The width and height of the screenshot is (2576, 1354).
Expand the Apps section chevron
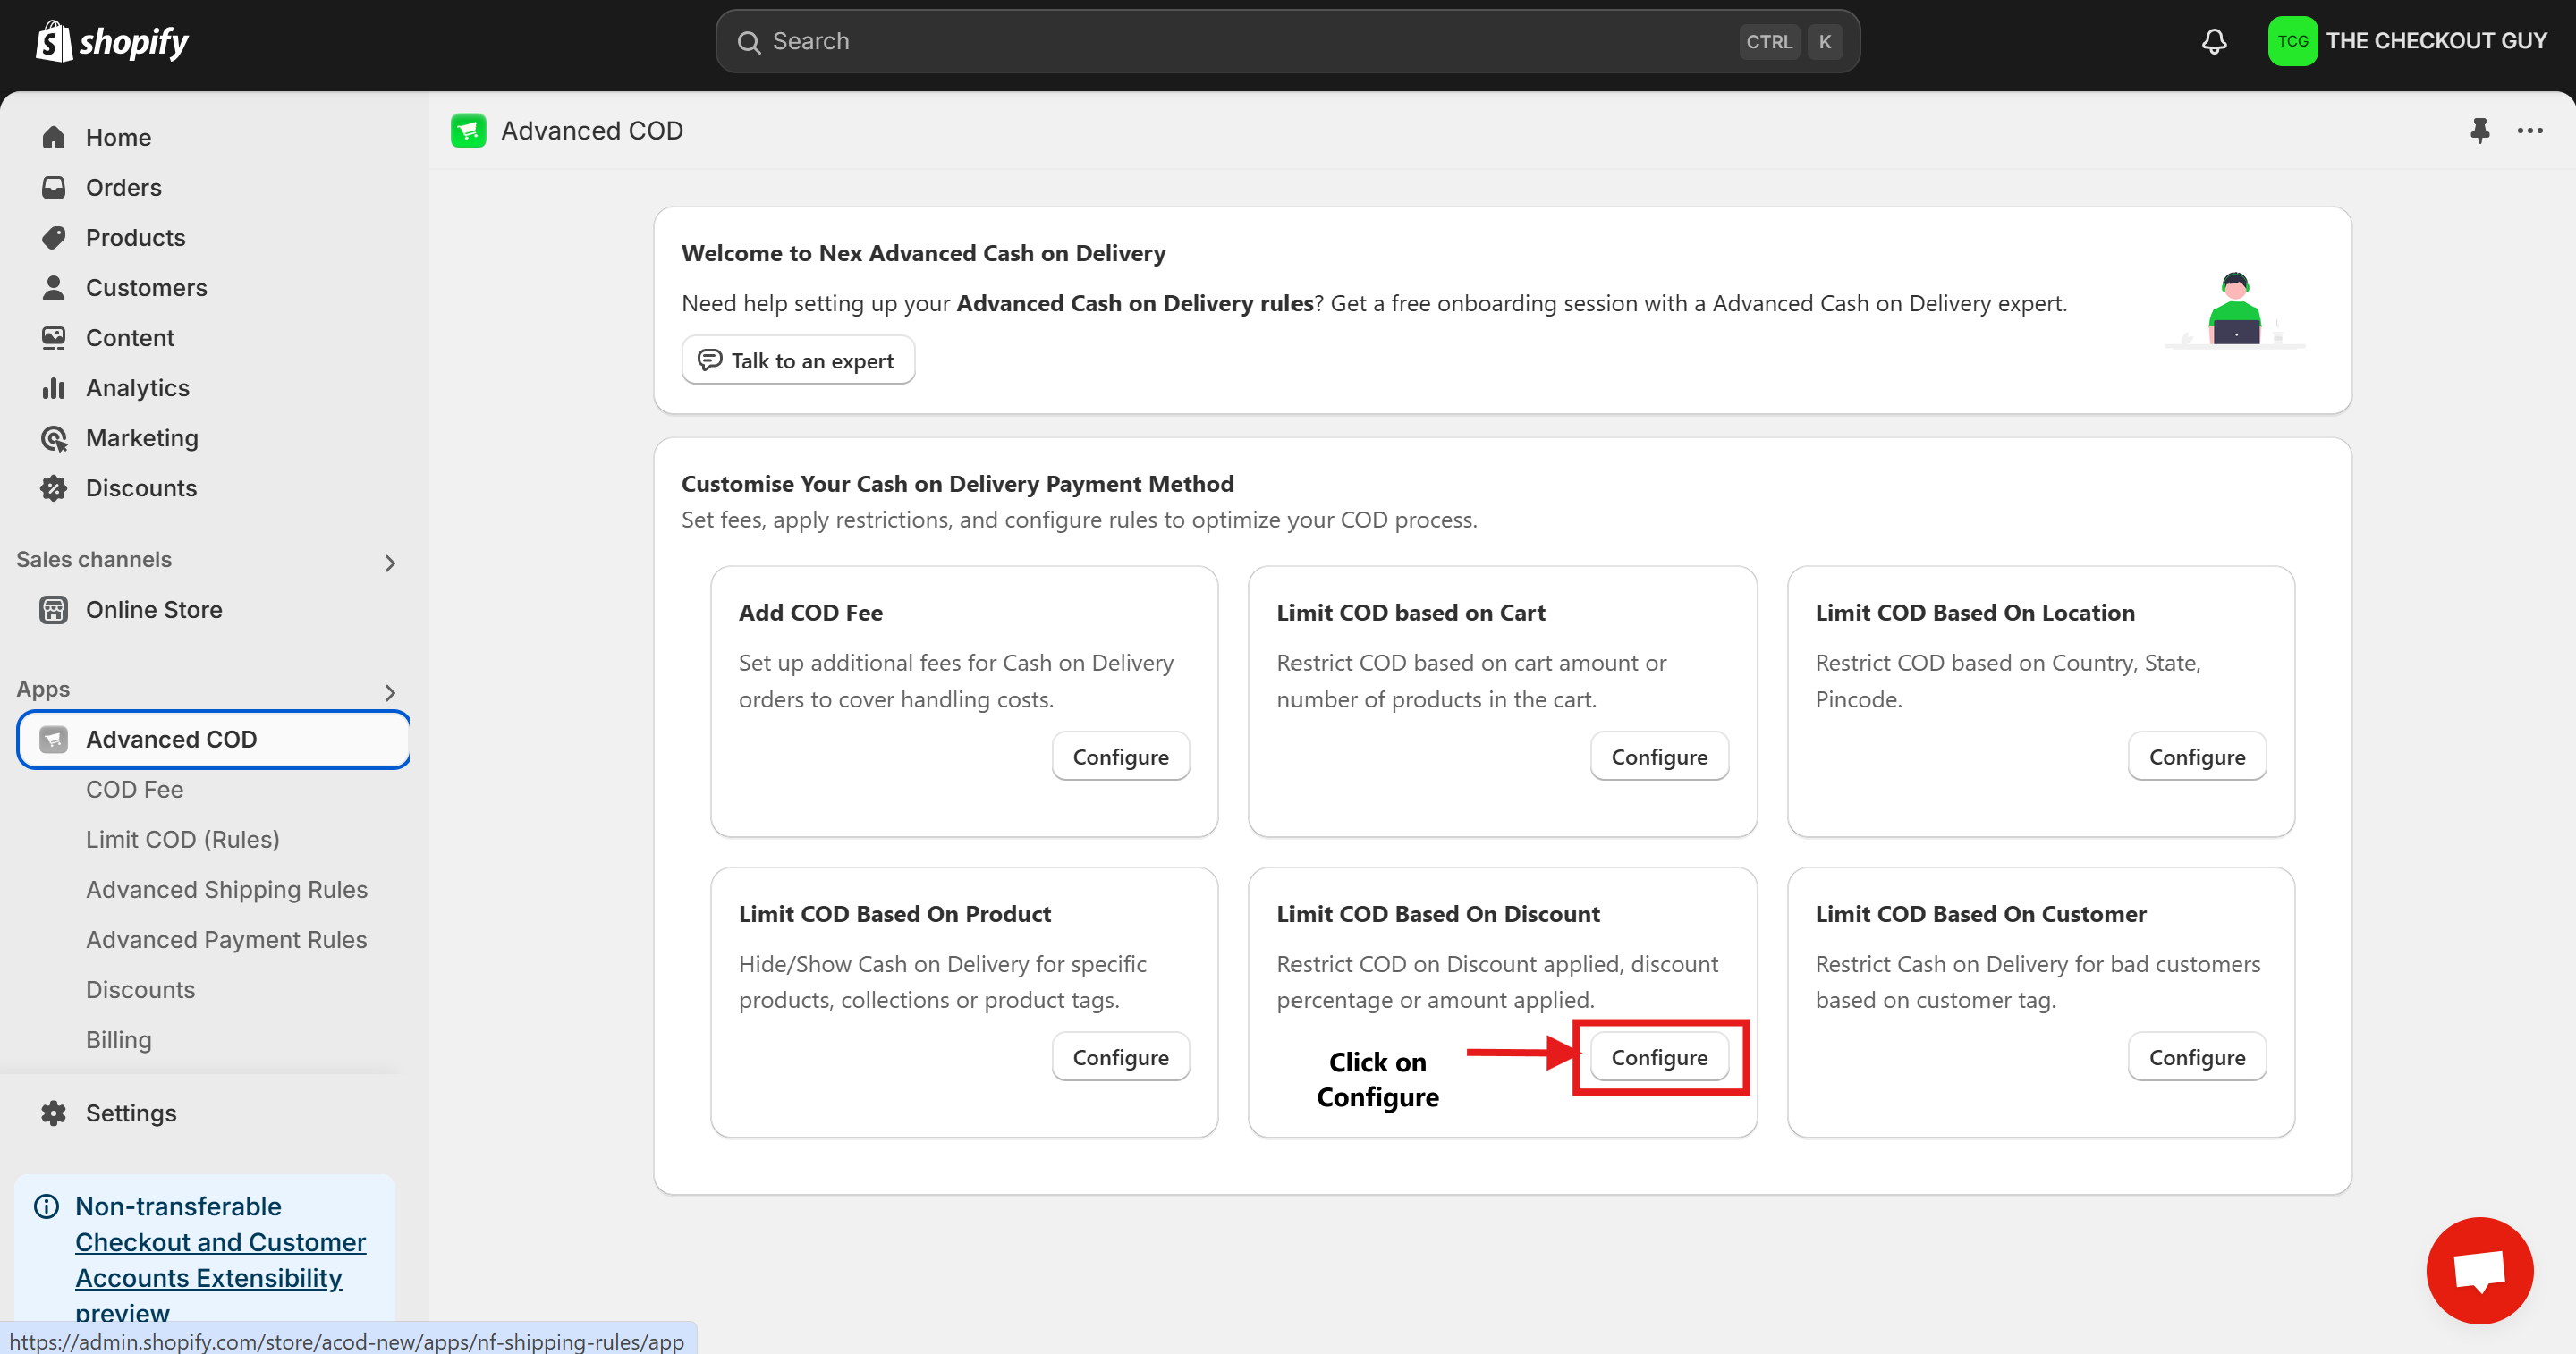tap(390, 693)
